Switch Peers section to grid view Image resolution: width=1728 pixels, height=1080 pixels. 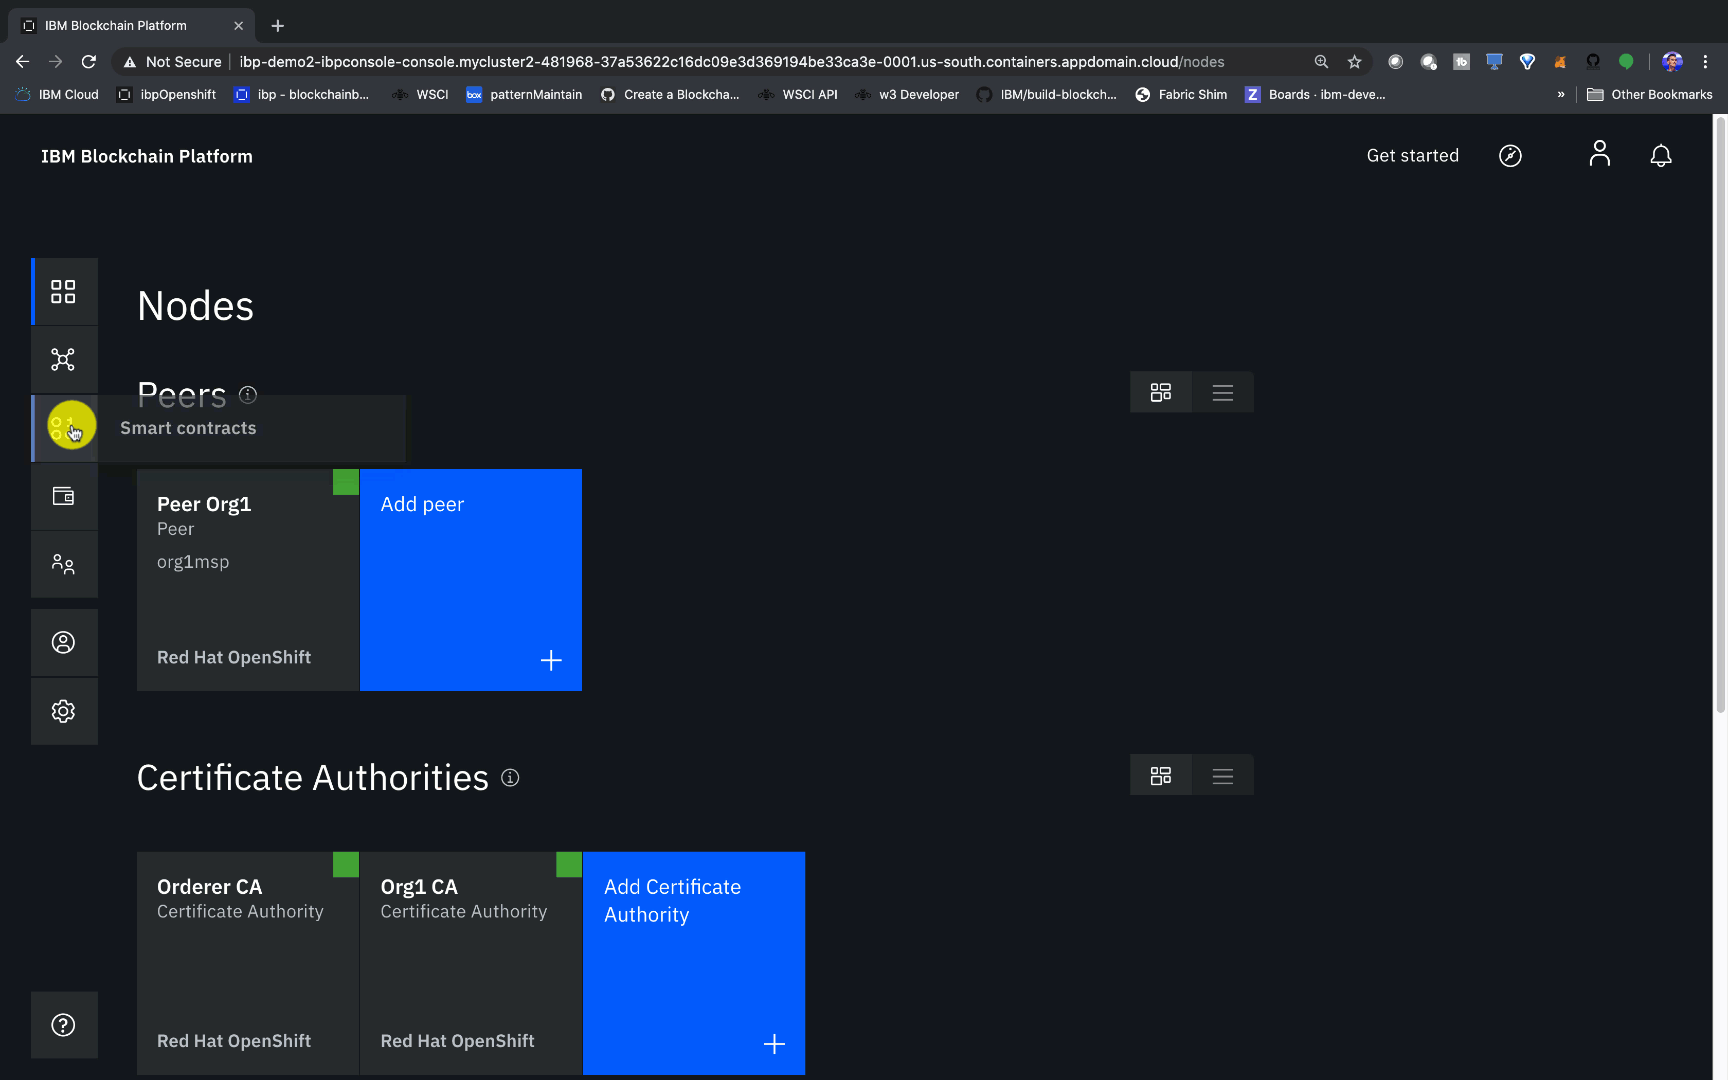click(1161, 392)
